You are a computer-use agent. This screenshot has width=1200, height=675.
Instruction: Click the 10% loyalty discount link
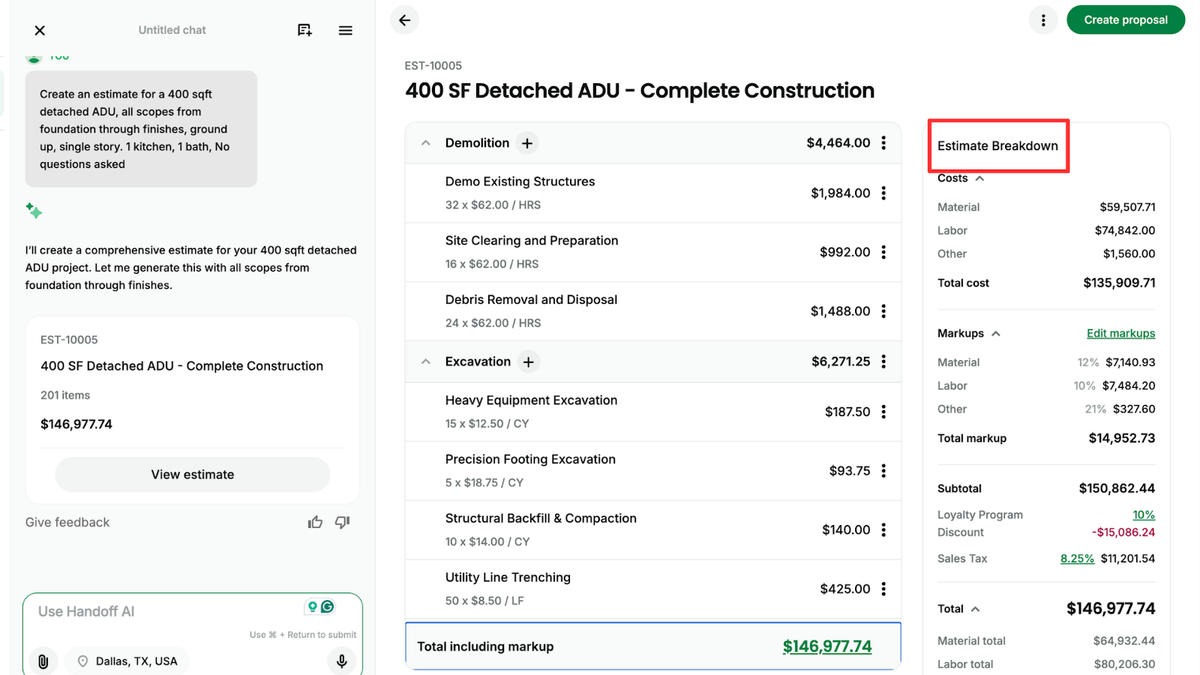[x=1143, y=515]
